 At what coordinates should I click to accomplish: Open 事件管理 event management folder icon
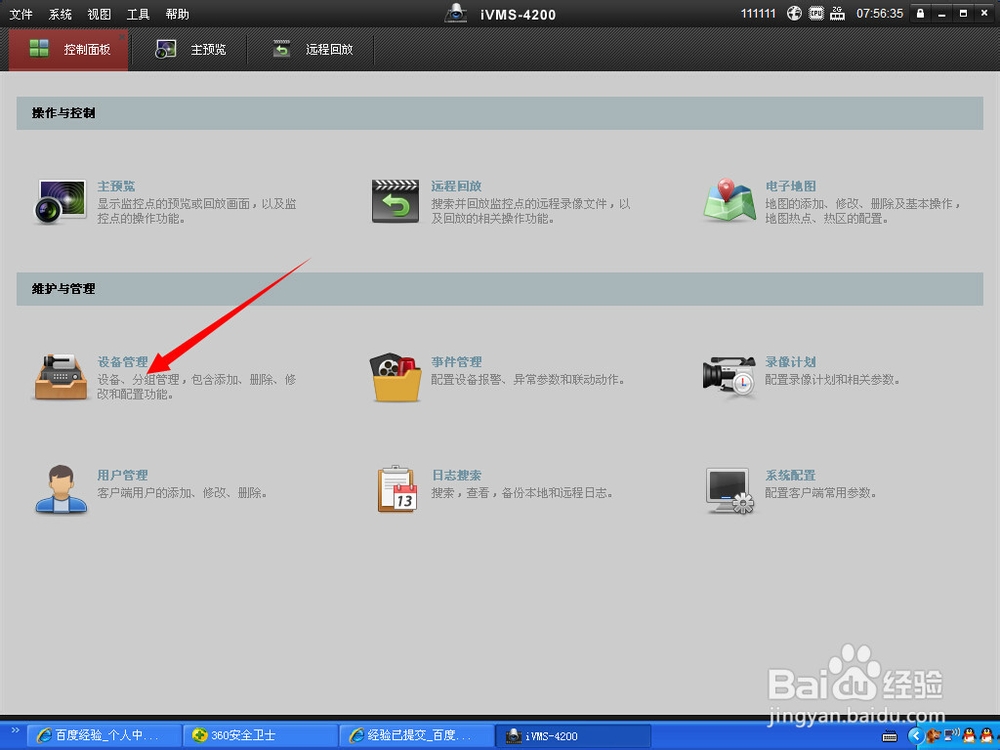click(393, 376)
